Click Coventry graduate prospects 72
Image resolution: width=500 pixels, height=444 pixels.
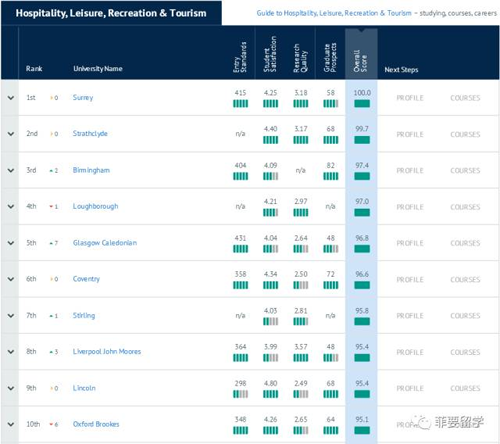[x=330, y=274]
